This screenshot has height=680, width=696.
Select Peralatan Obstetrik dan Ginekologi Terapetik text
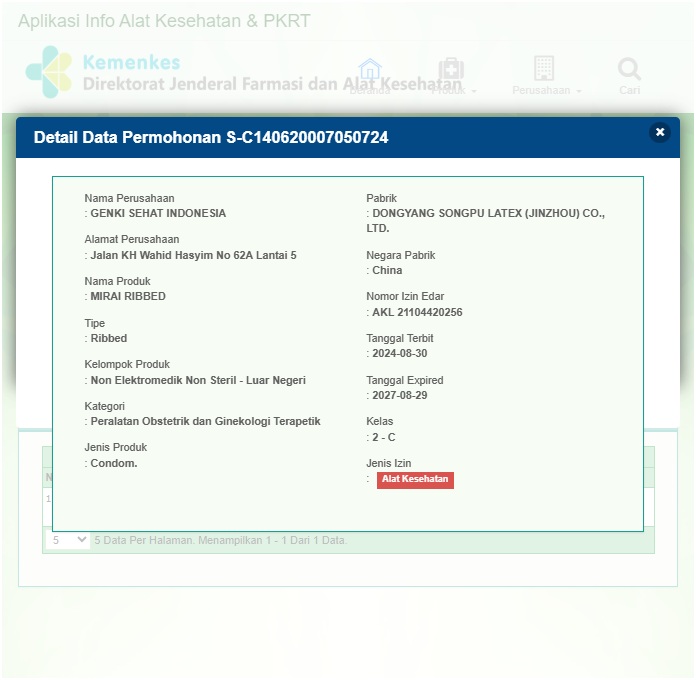pyautogui.click(x=205, y=421)
